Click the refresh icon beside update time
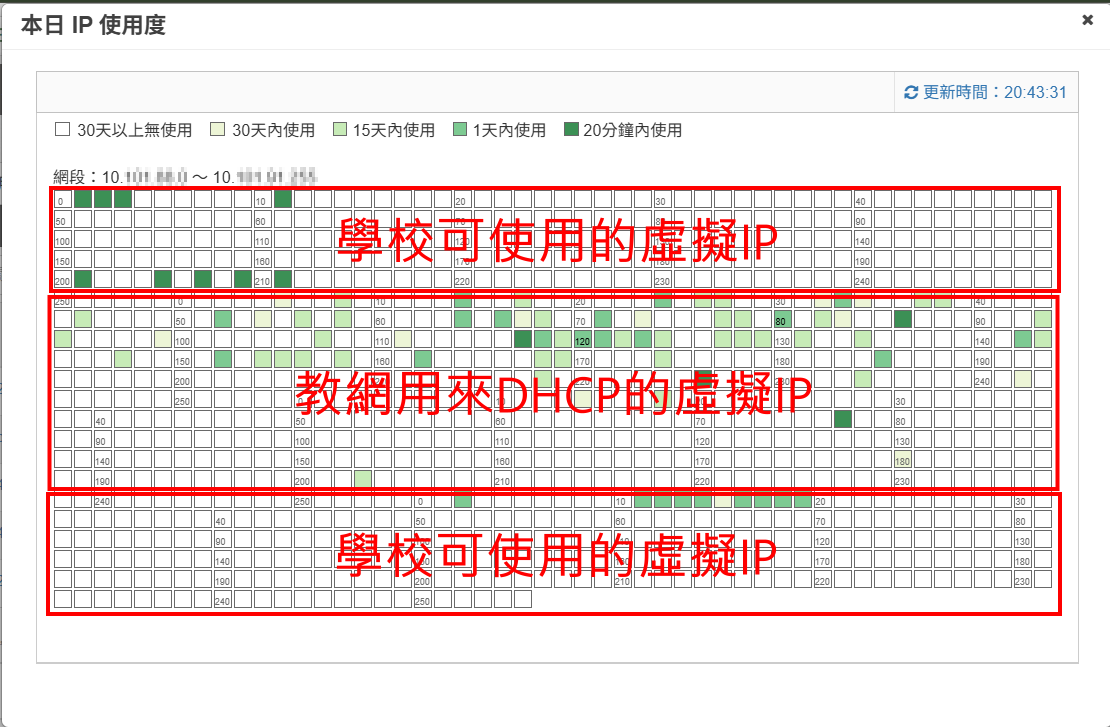The height and width of the screenshot is (727, 1110). click(x=910, y=93)
